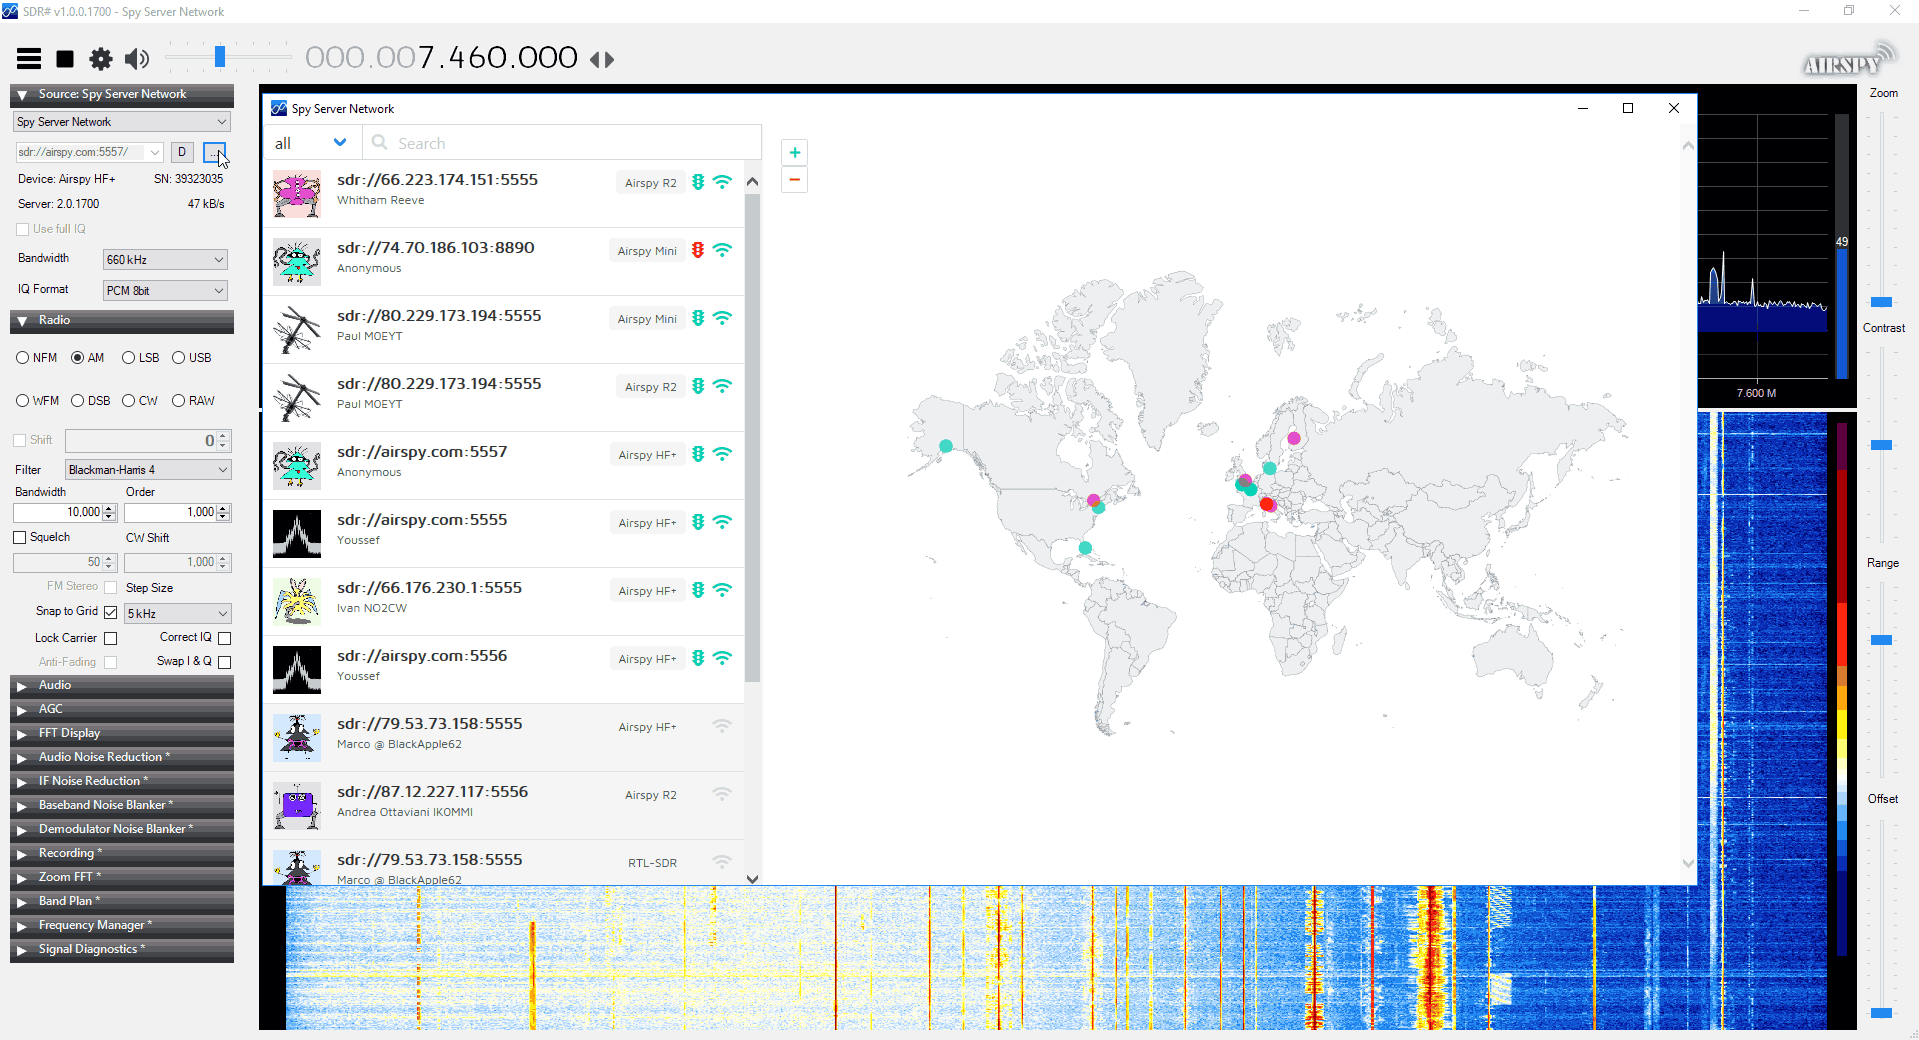Image resolution: width=1919 pixels, height=1040 pixels.
Task: Click the antenna avatar of the Airspy Mini 80.229.173.194 row
Action: tap(297, 330)
